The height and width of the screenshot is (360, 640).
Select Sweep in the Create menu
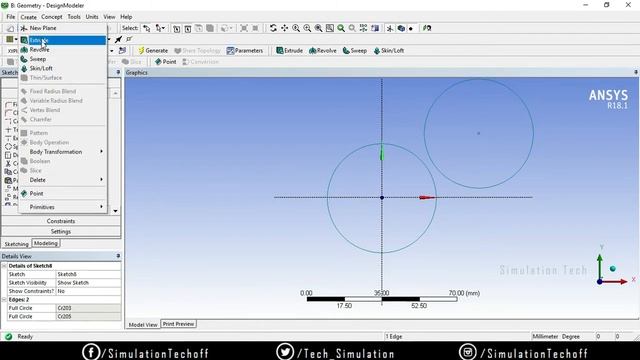(x=62, y=59)
